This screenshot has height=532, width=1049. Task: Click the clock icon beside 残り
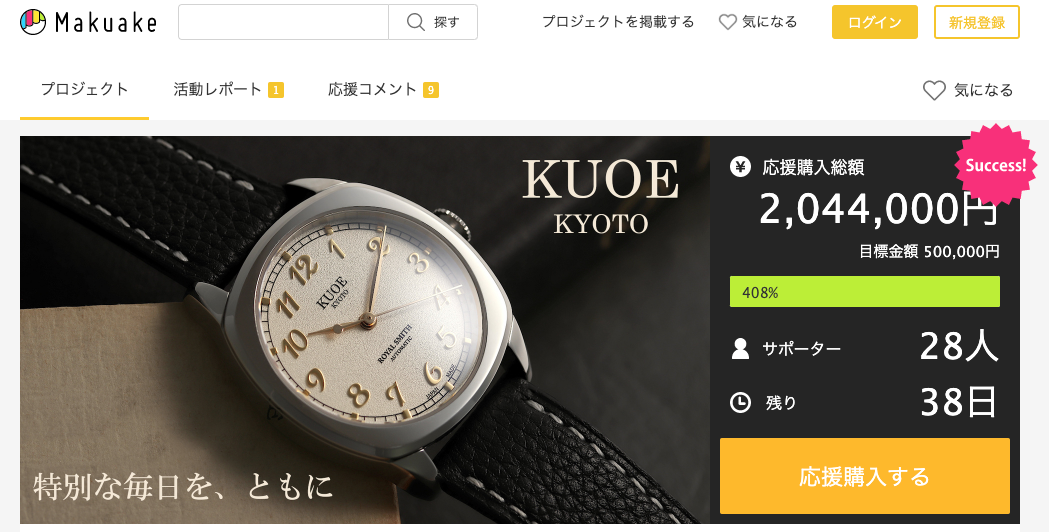tap(740, 402)
